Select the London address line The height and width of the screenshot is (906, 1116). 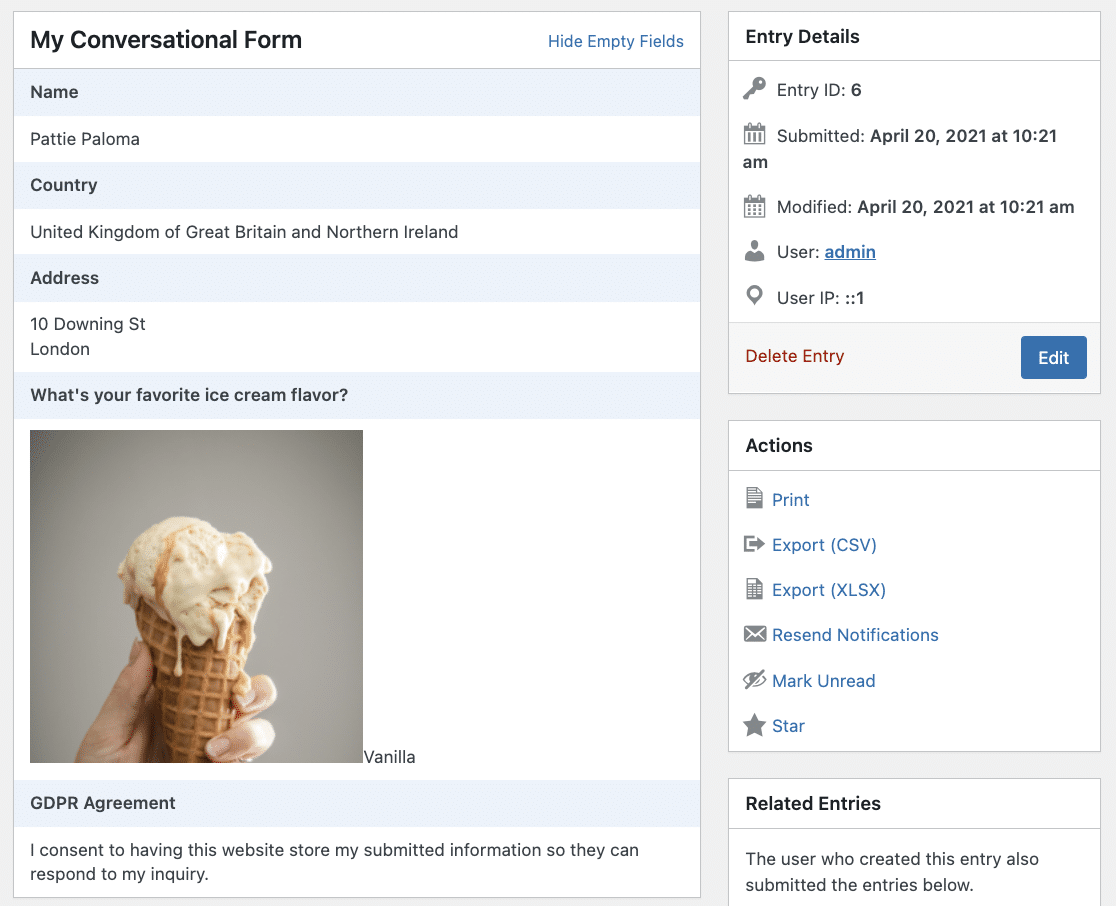coord(60,349)
